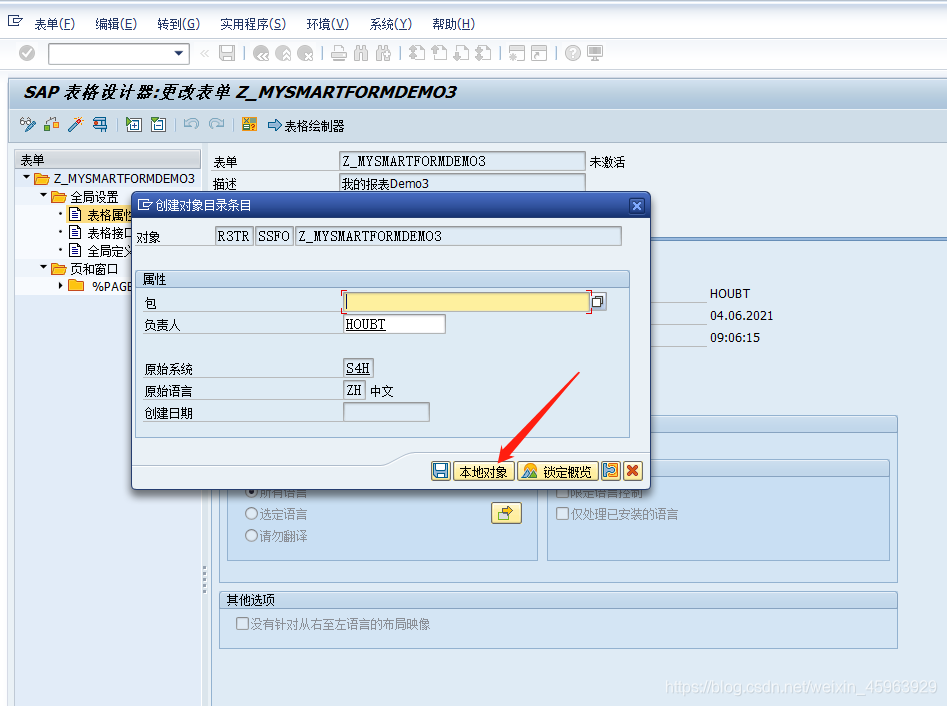Viewport: 947px width, 706px height.
Task: Click the First Page icon
Action: [x=417, y=53]
